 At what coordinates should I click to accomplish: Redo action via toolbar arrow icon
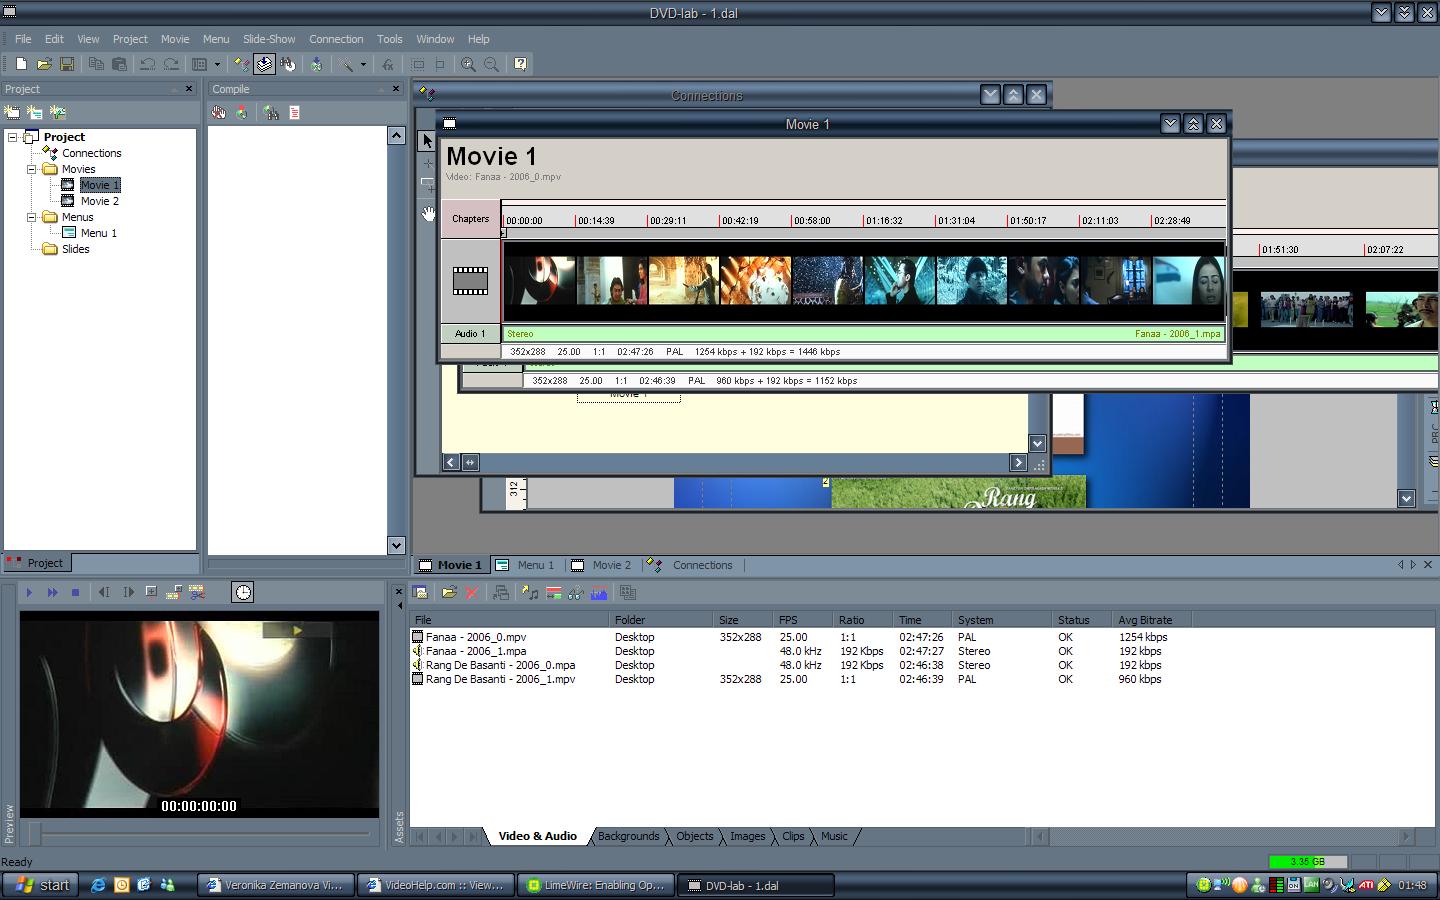click(171, 64)
